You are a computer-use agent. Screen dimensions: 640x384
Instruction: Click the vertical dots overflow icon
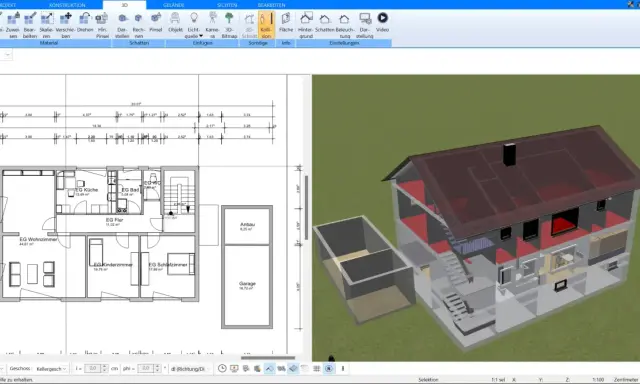point(343,368)
